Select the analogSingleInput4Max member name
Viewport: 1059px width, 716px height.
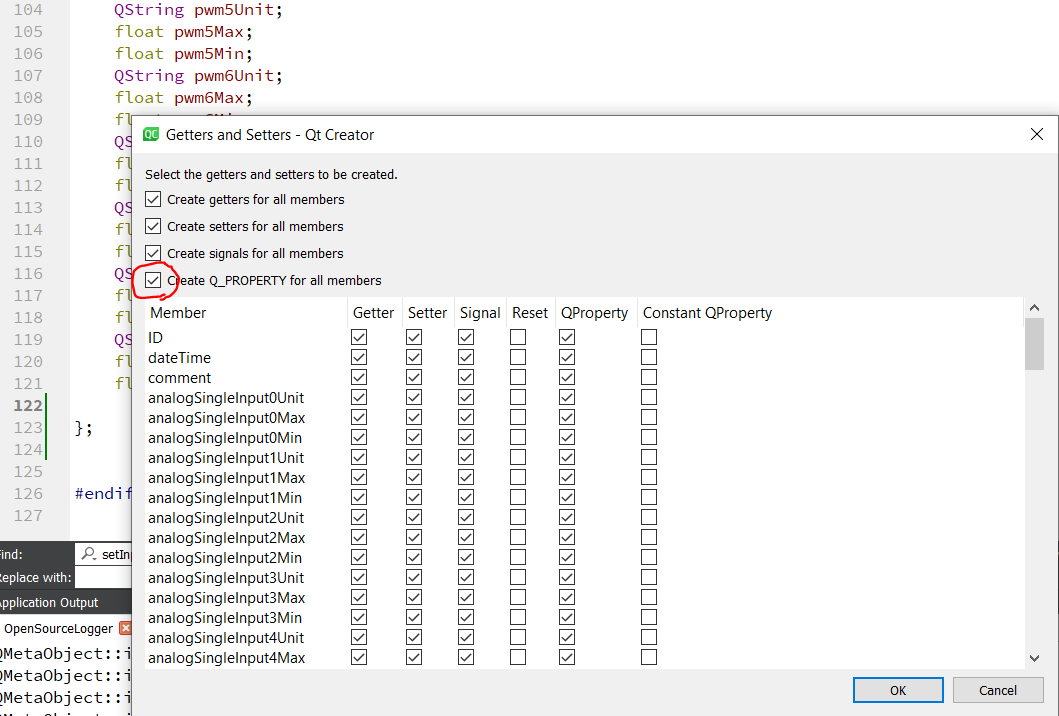click(227, 658)
